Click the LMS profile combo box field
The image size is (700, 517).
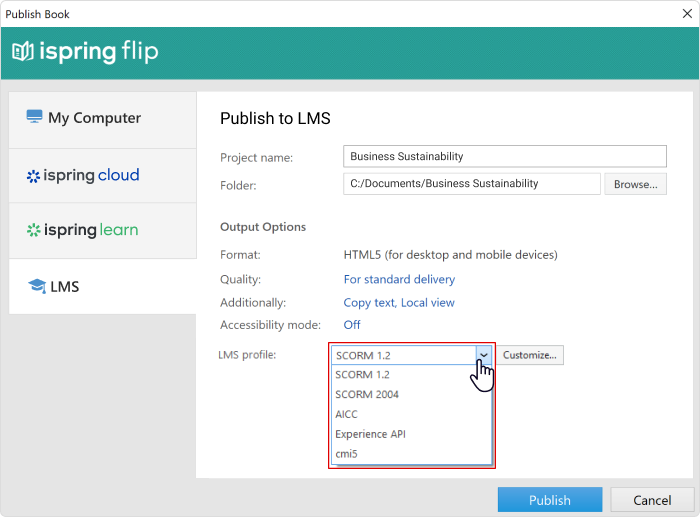pos(404,355)
